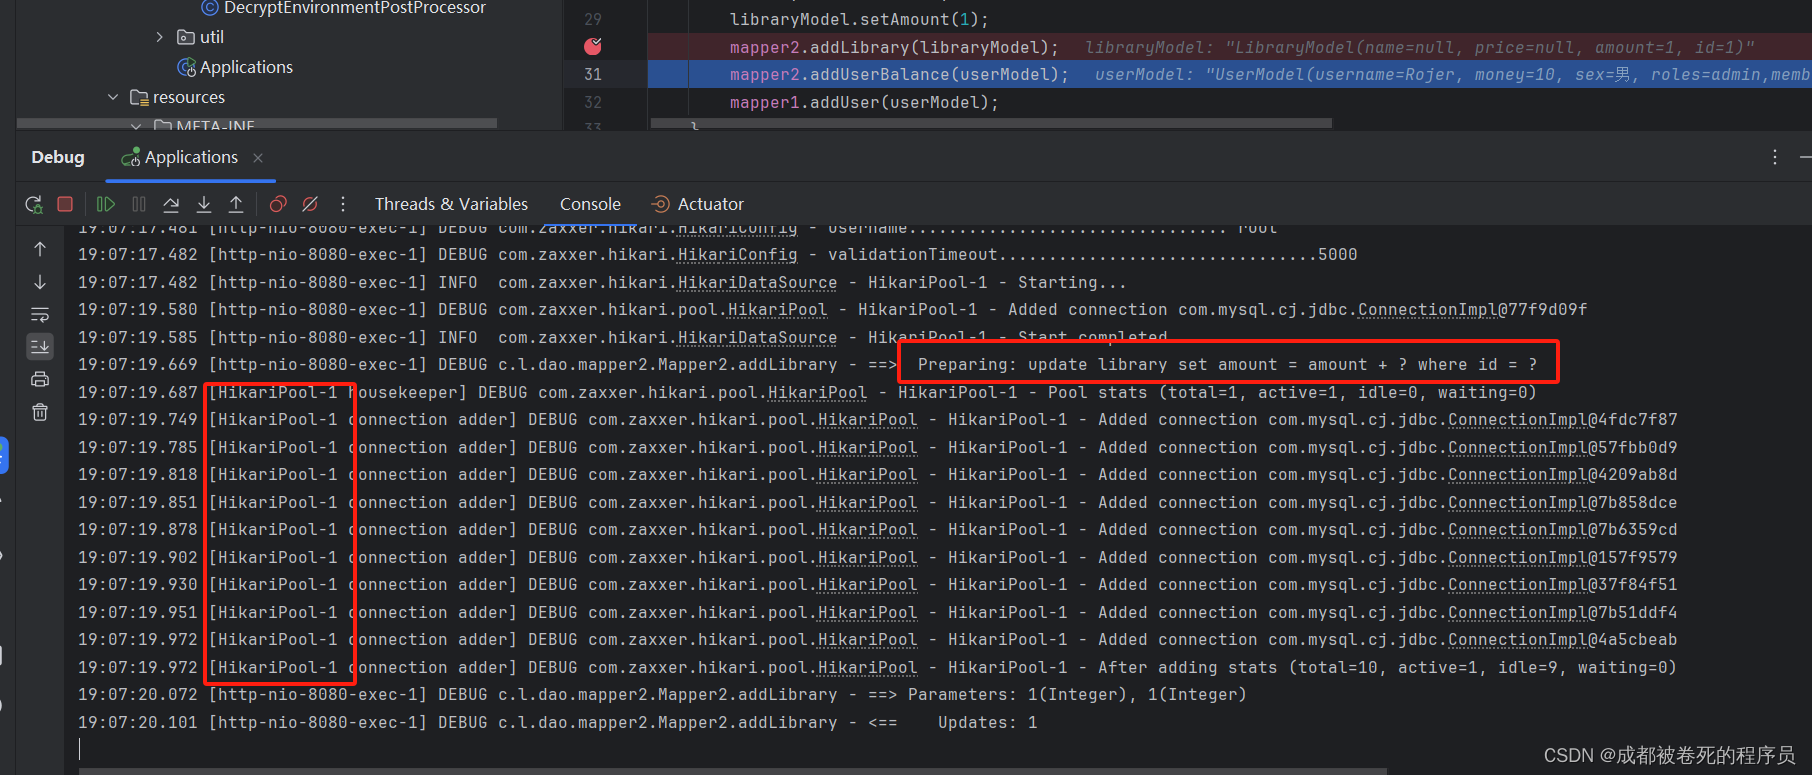This screenshot has width=1812, height=775.
Task: Open HikariDataSource link on Starting line
Action: (758, 283)
